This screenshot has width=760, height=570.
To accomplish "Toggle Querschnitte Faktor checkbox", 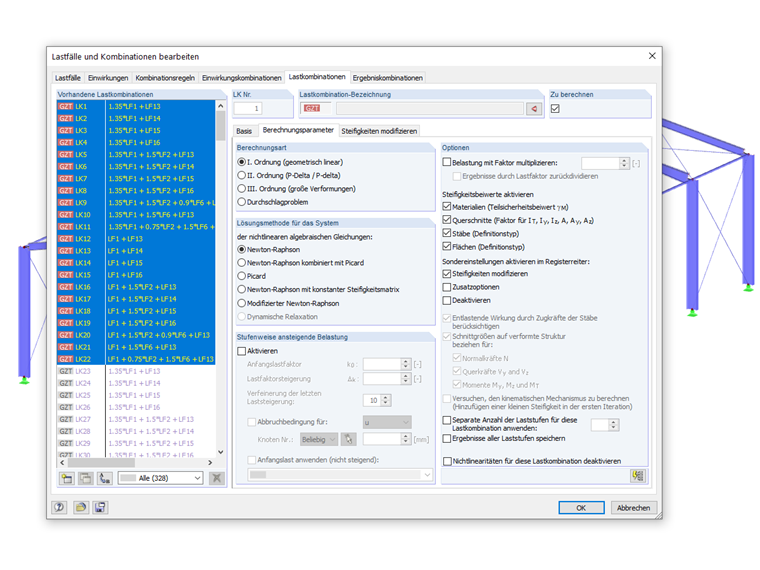I will pos(447,220).
